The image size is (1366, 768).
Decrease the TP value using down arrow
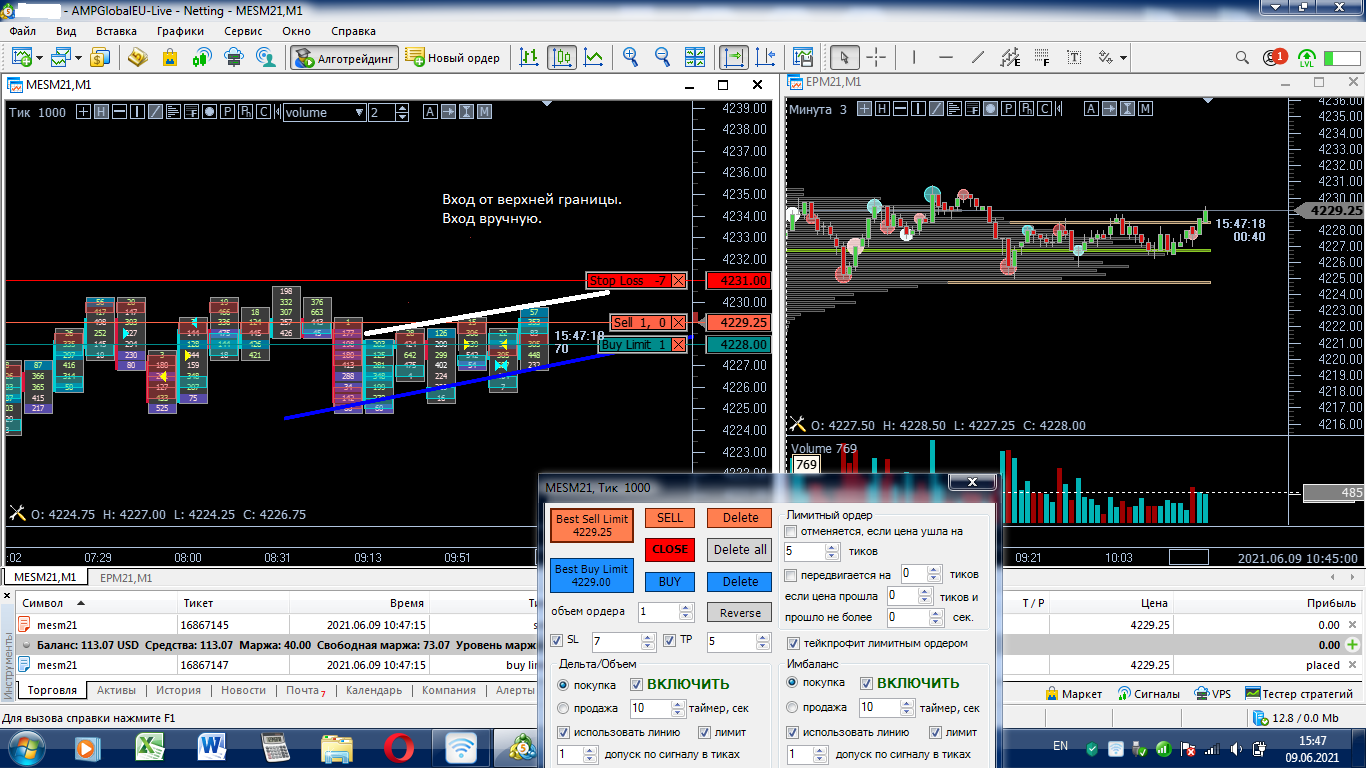pyautogui.click(x=764, y=646)
